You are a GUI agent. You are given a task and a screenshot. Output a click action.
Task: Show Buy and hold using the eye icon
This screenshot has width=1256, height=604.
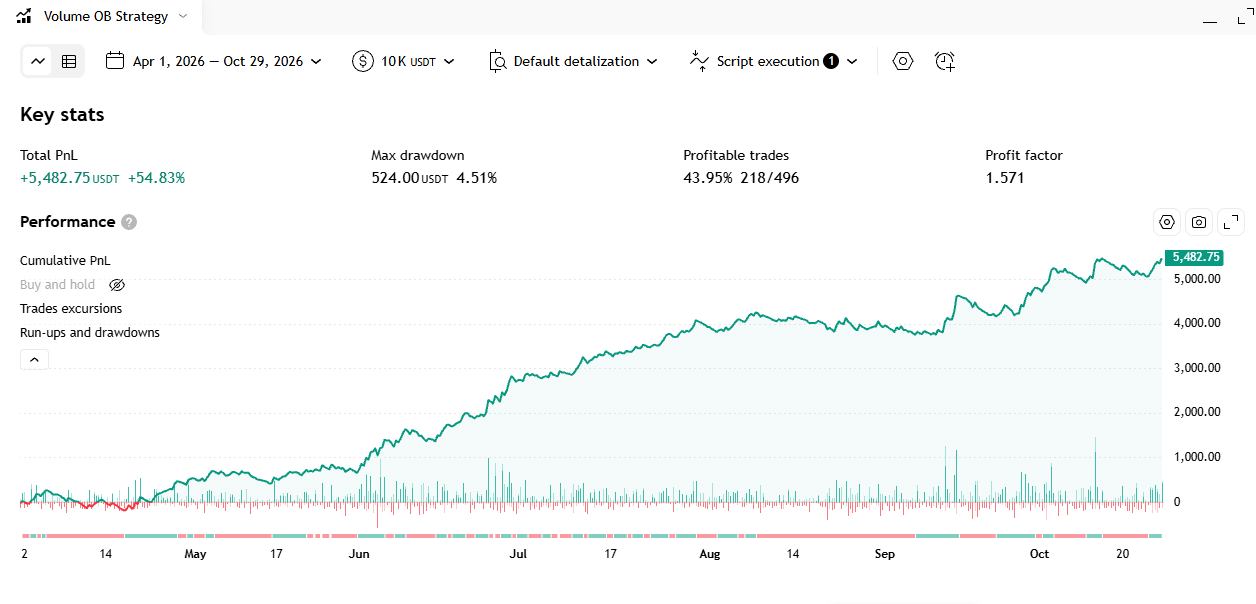tap(117, 285)
